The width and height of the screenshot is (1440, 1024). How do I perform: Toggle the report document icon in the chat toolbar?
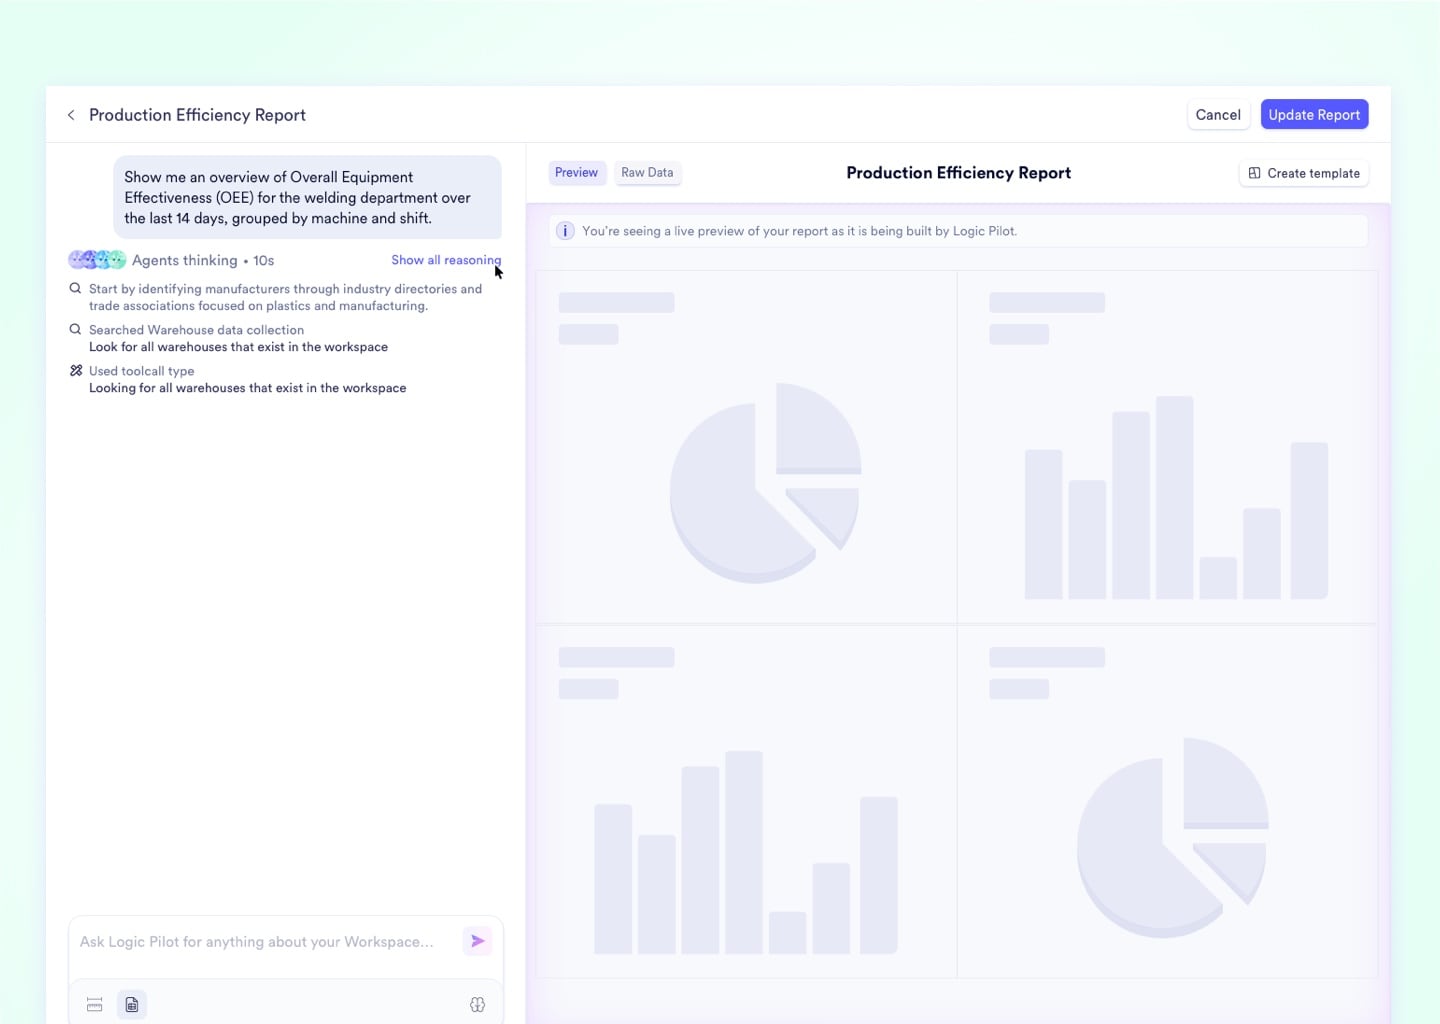pos(132,1004)
